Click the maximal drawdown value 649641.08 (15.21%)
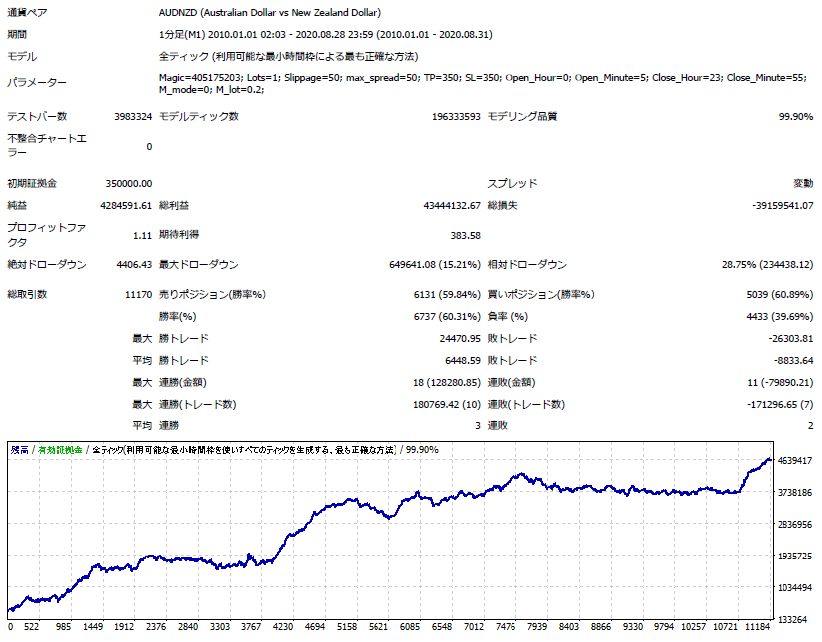 pos(435,265)
